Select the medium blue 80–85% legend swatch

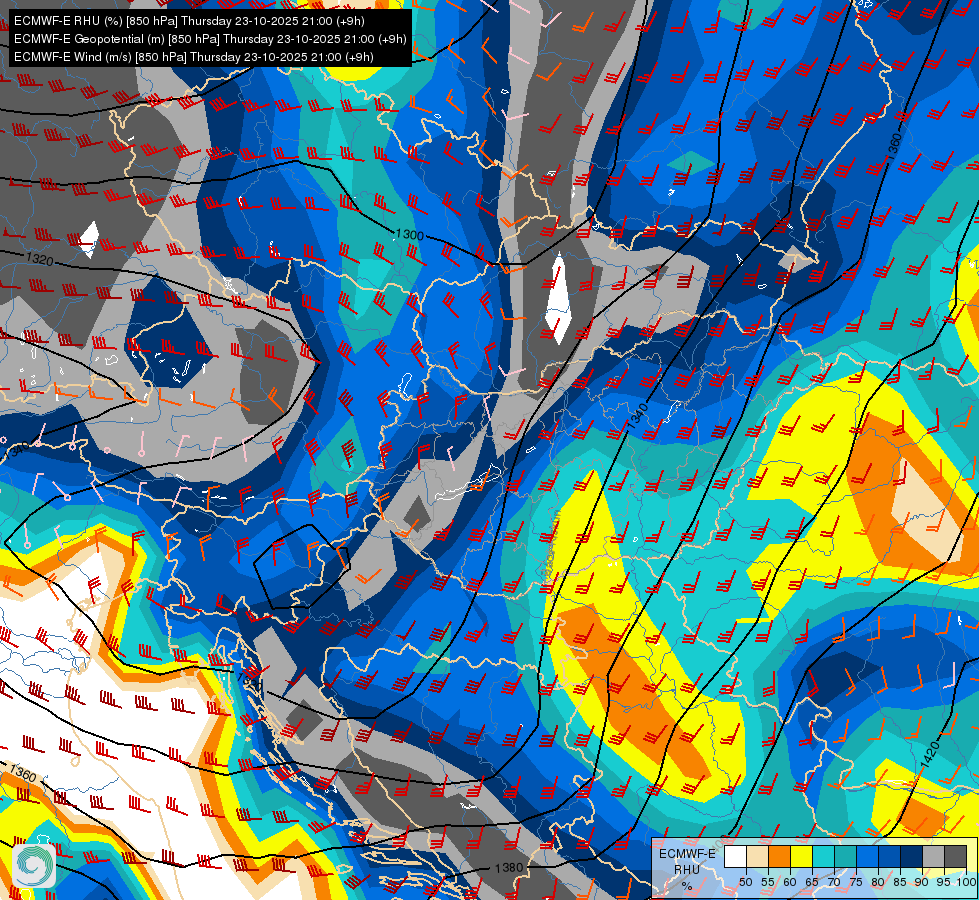(x=889, y=856)
